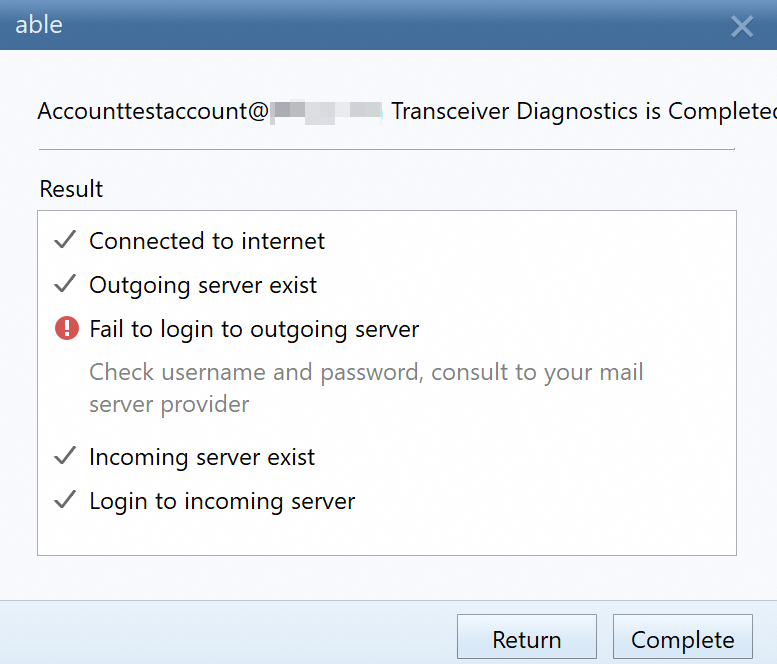Close the diagnostics dialog with the X
777x664 pixels.
[x=742, y=26]
